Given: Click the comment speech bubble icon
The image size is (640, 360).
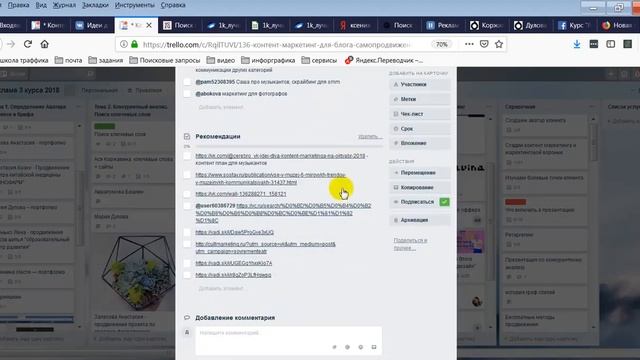Looking at the screenshot, I should [x=187, y=318].
